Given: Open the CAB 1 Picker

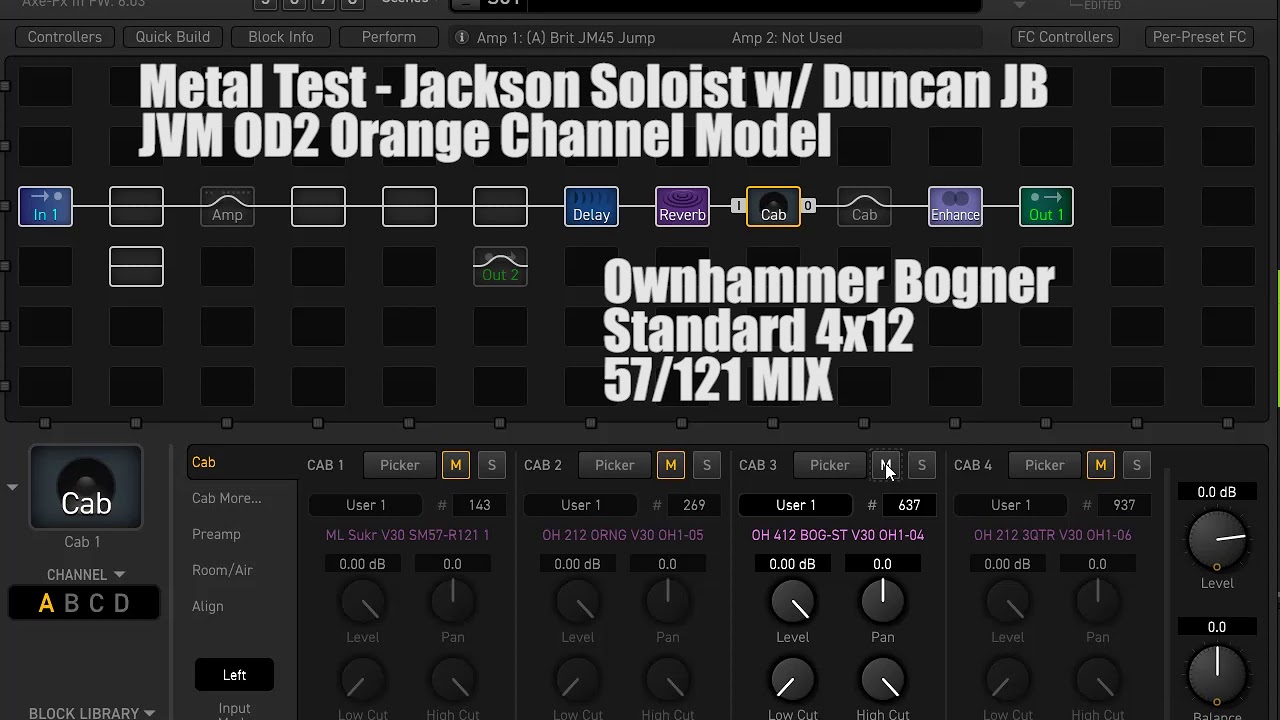Looking at the screenshot, I should coord(400,465).
